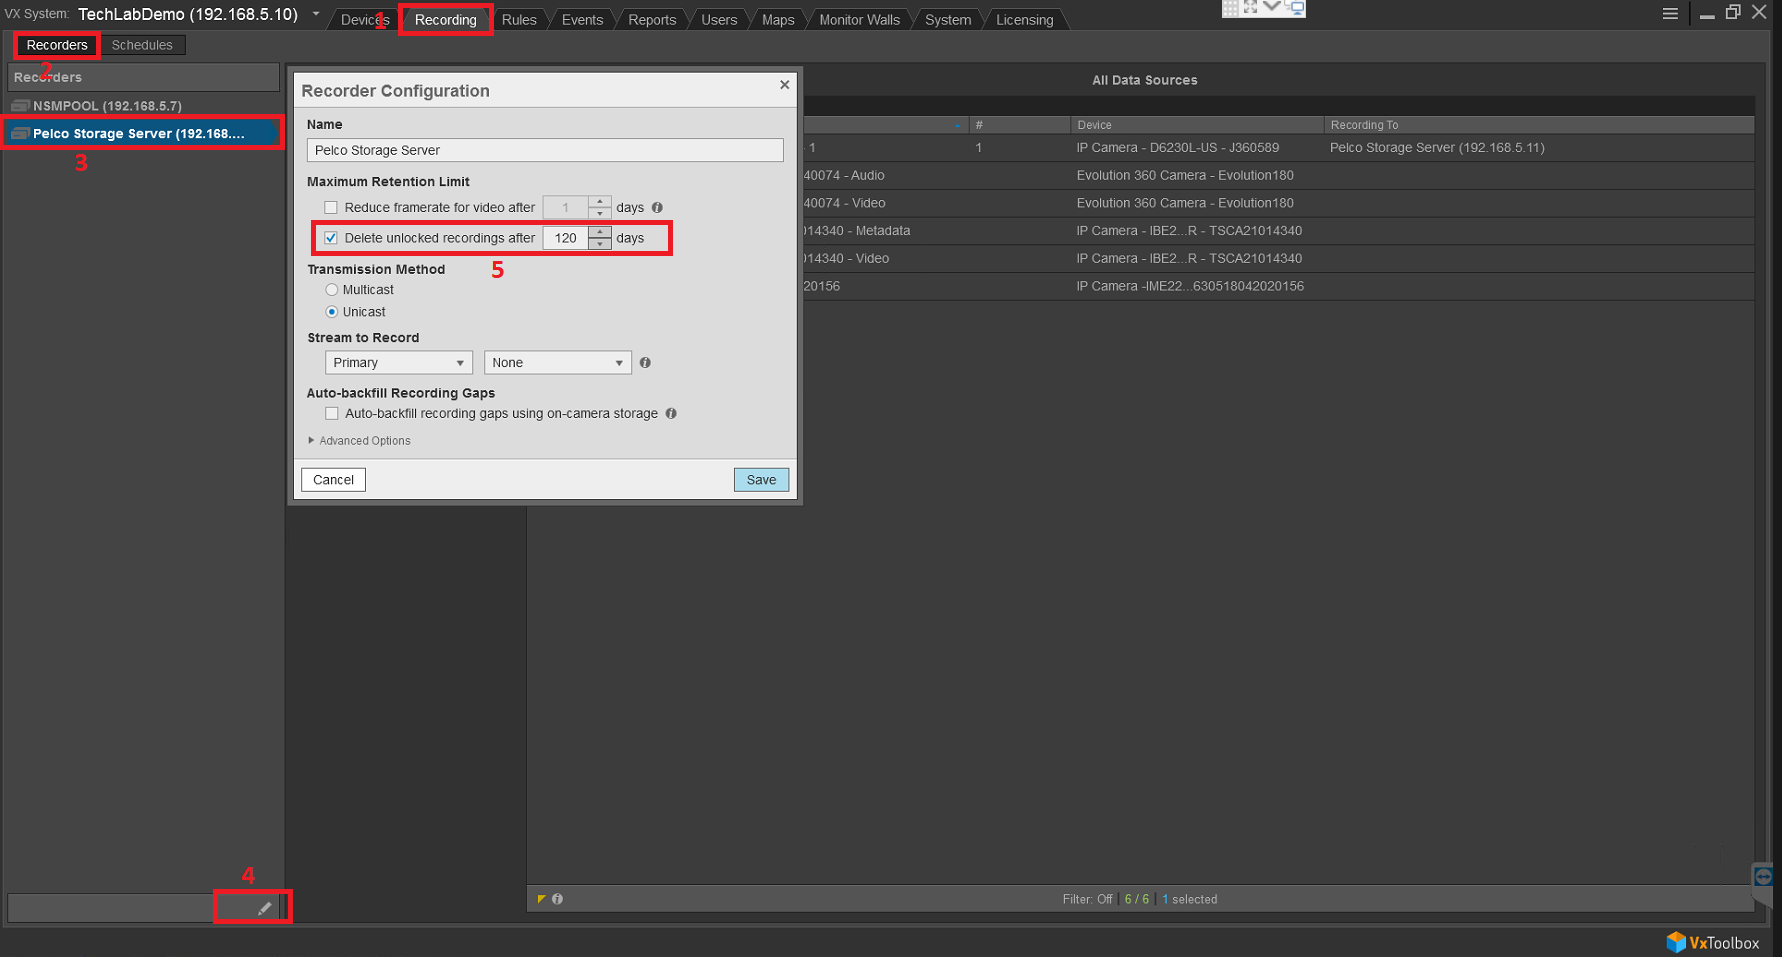Switch to the Users tab
1782x958 pixels.
coord(719,20)
